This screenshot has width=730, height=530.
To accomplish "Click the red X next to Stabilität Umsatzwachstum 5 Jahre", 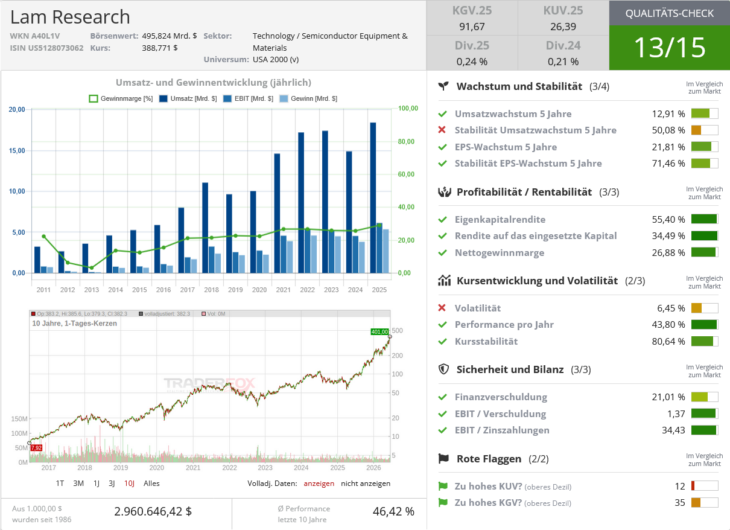I will [x=442, y=130].
